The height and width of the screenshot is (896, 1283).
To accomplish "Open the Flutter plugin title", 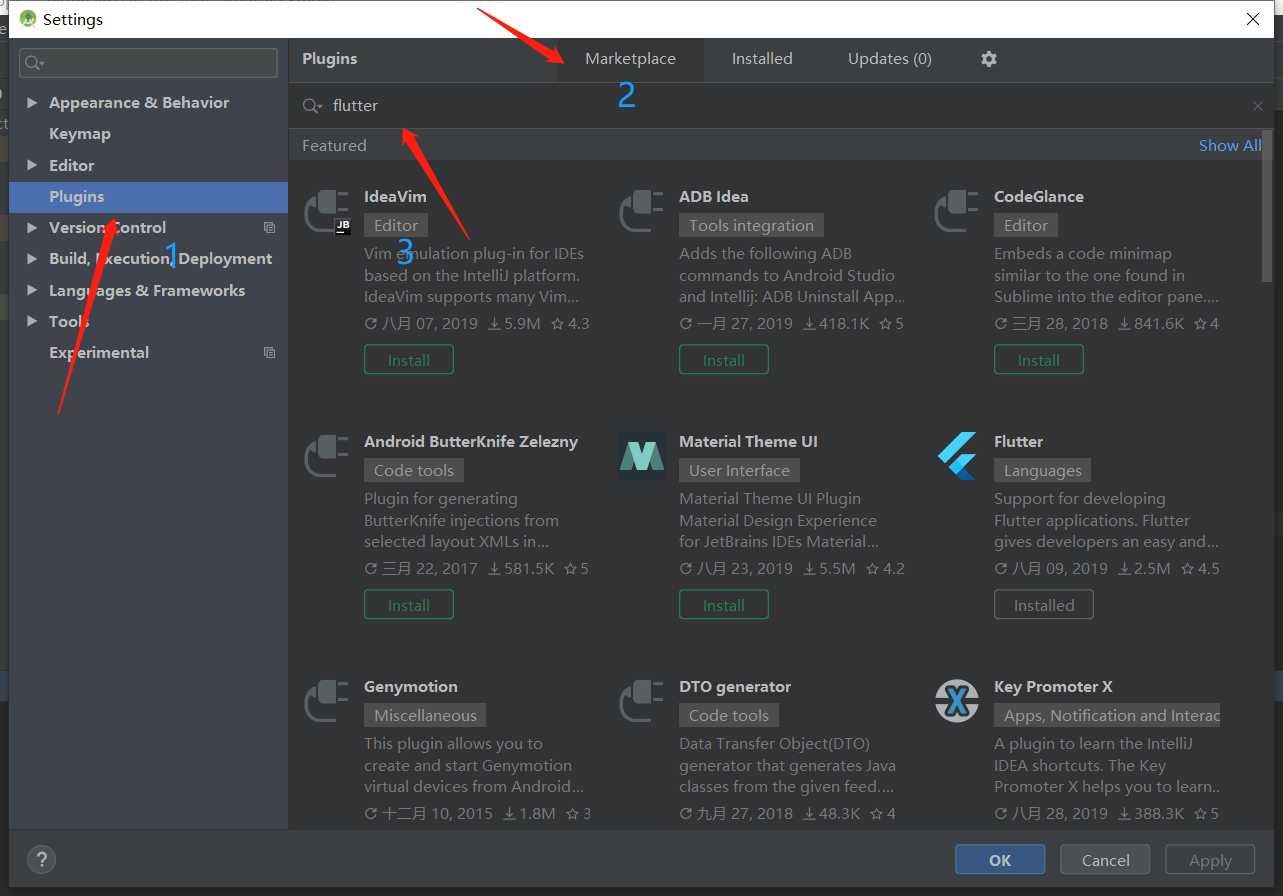I will pyautogui.click(x=1018, y=442).
